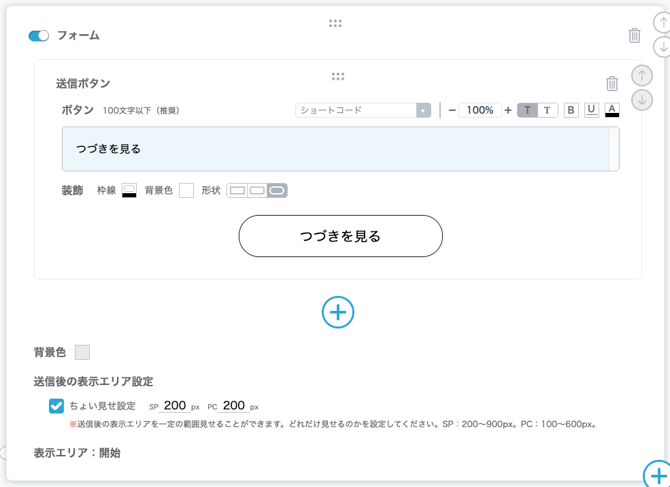The image size is (670, 487).
Task: Click the 送信後の表示エリア設定 heading
Action: pyautogui.click(x=94, y=381)
